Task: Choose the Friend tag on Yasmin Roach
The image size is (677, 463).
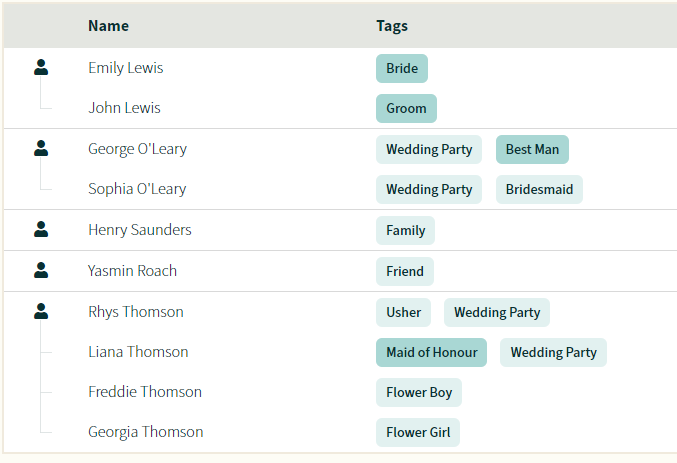Action: [405, 272]
